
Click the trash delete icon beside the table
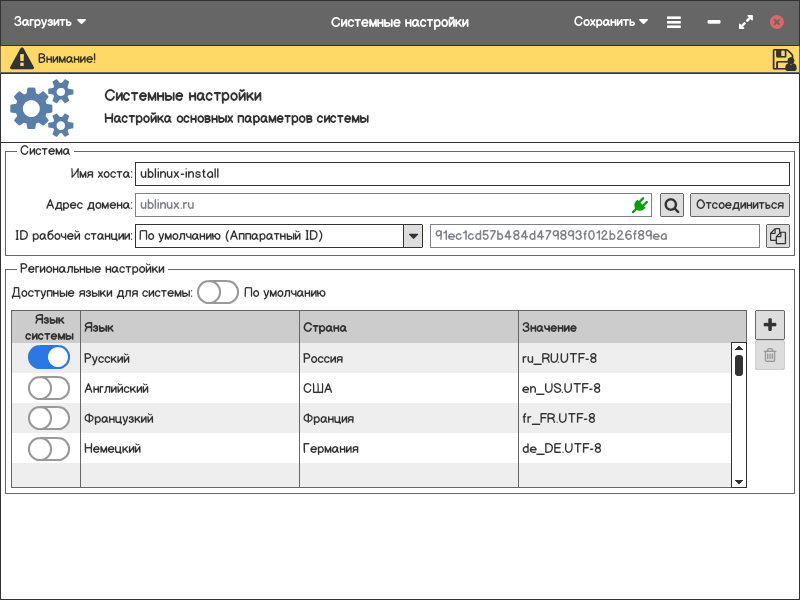click(769, 355)
